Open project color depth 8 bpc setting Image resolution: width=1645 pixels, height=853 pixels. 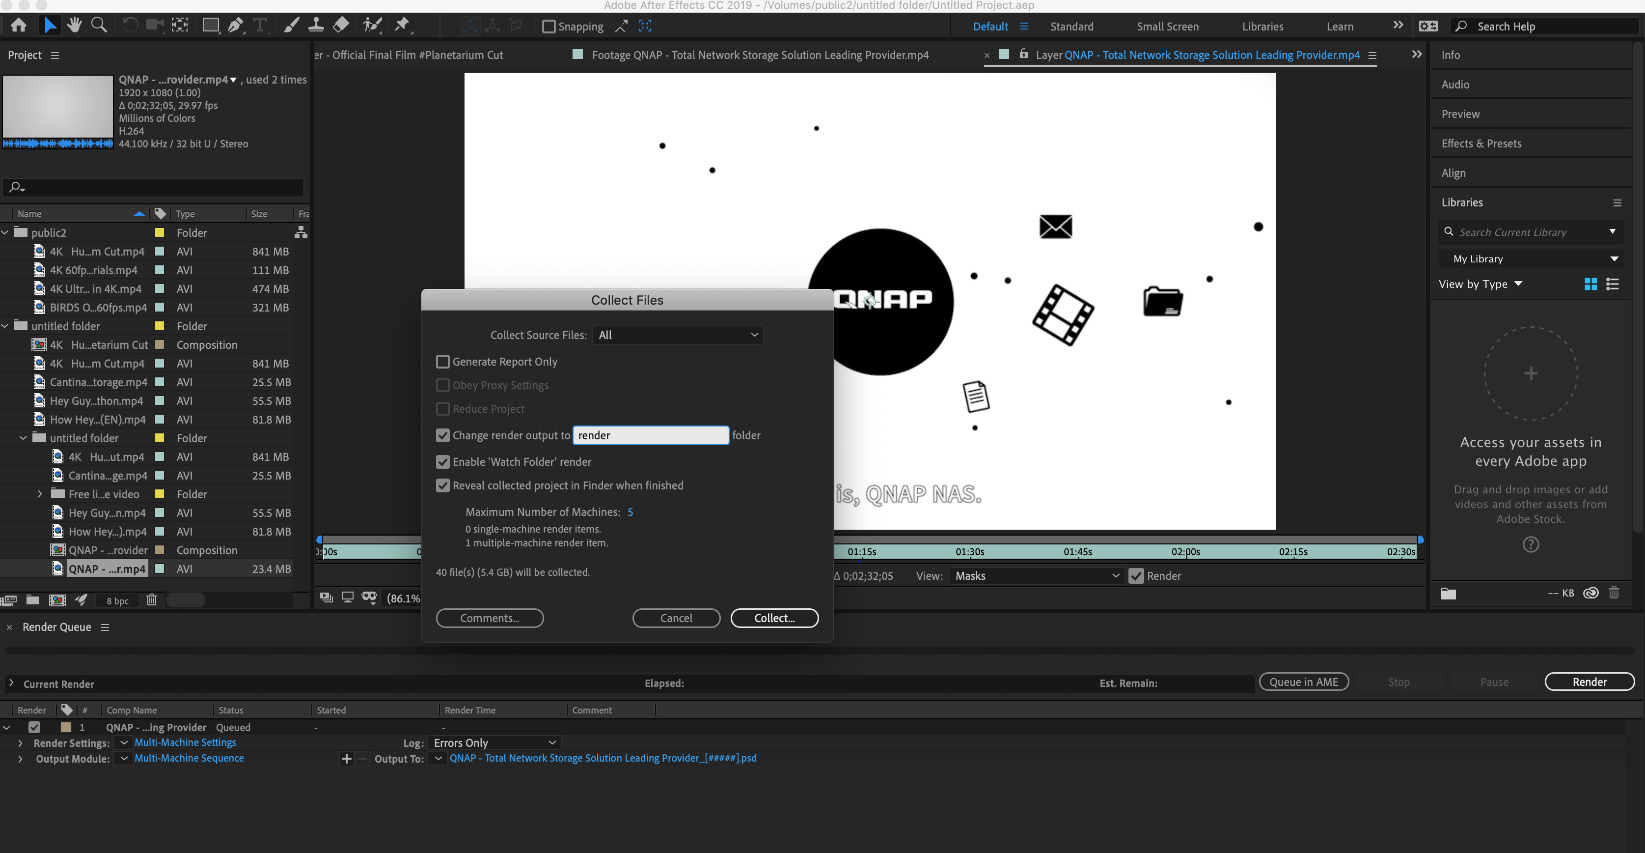(118, 601)
